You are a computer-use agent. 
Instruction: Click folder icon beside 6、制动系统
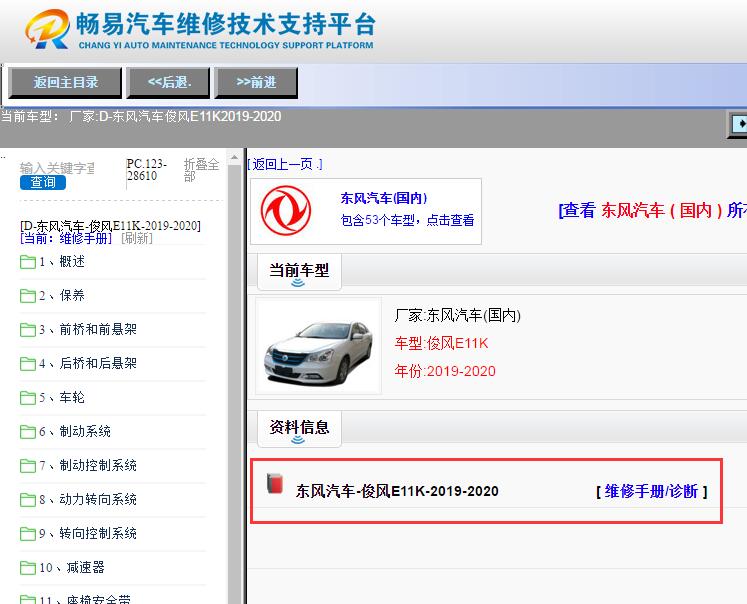[28, 432]
